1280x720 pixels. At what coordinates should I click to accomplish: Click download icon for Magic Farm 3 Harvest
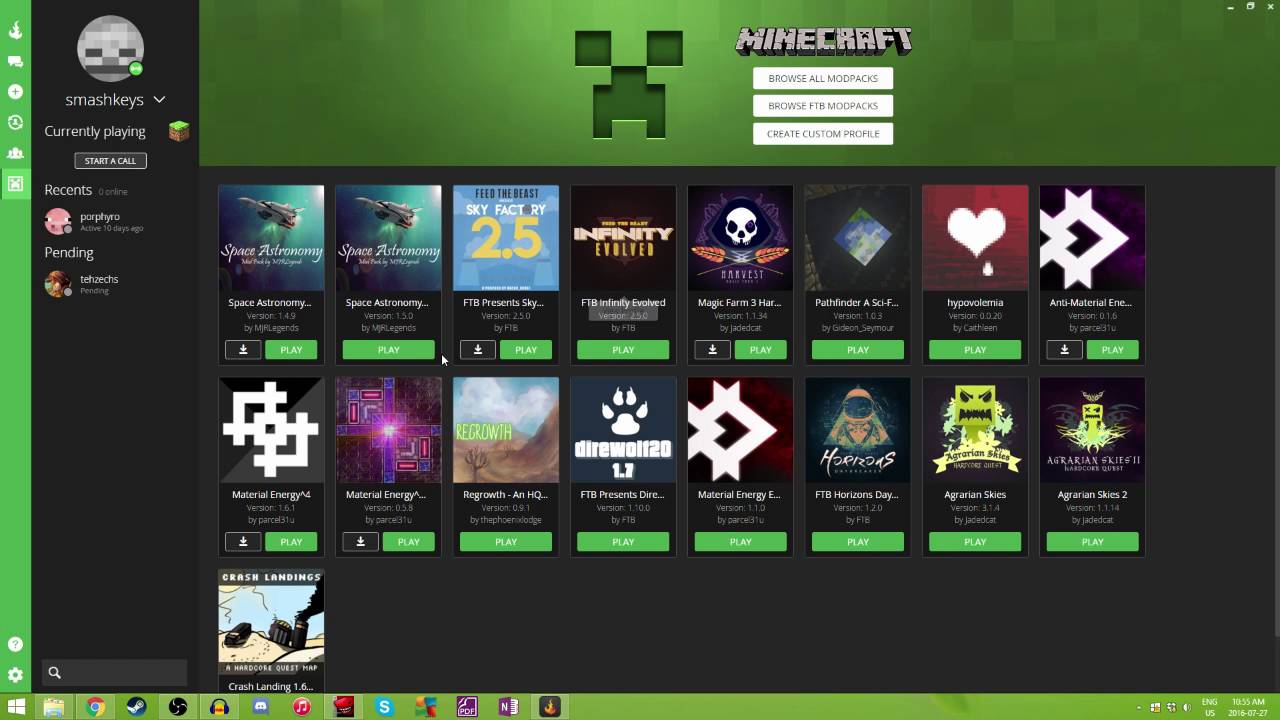pos(712,350)
